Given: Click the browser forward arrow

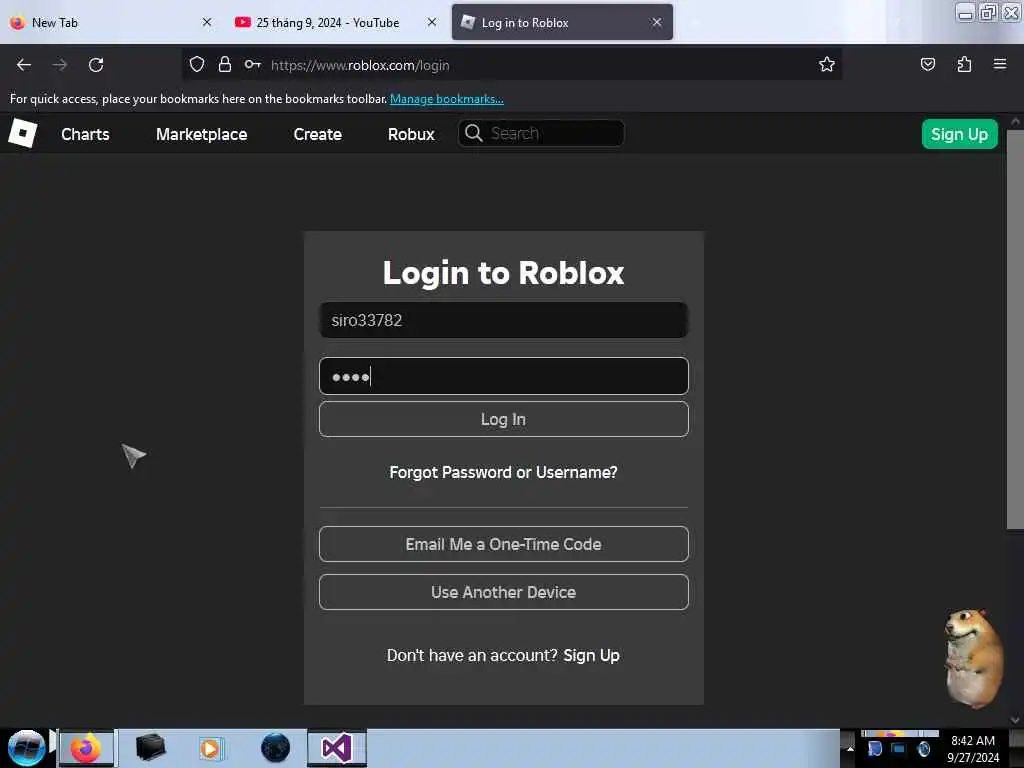Looking at the screenshot, I should [x=60, y=65].
